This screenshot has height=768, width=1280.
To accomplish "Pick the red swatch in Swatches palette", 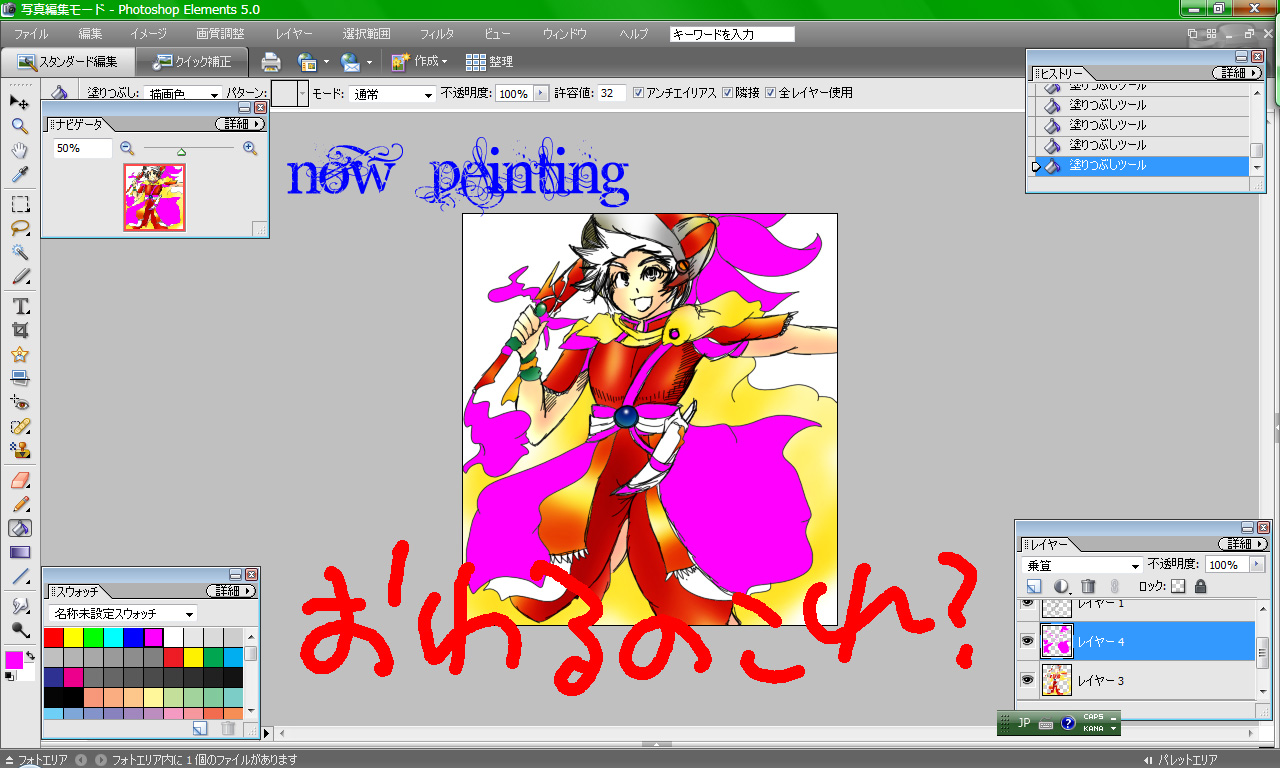I will tap(53, 637).
